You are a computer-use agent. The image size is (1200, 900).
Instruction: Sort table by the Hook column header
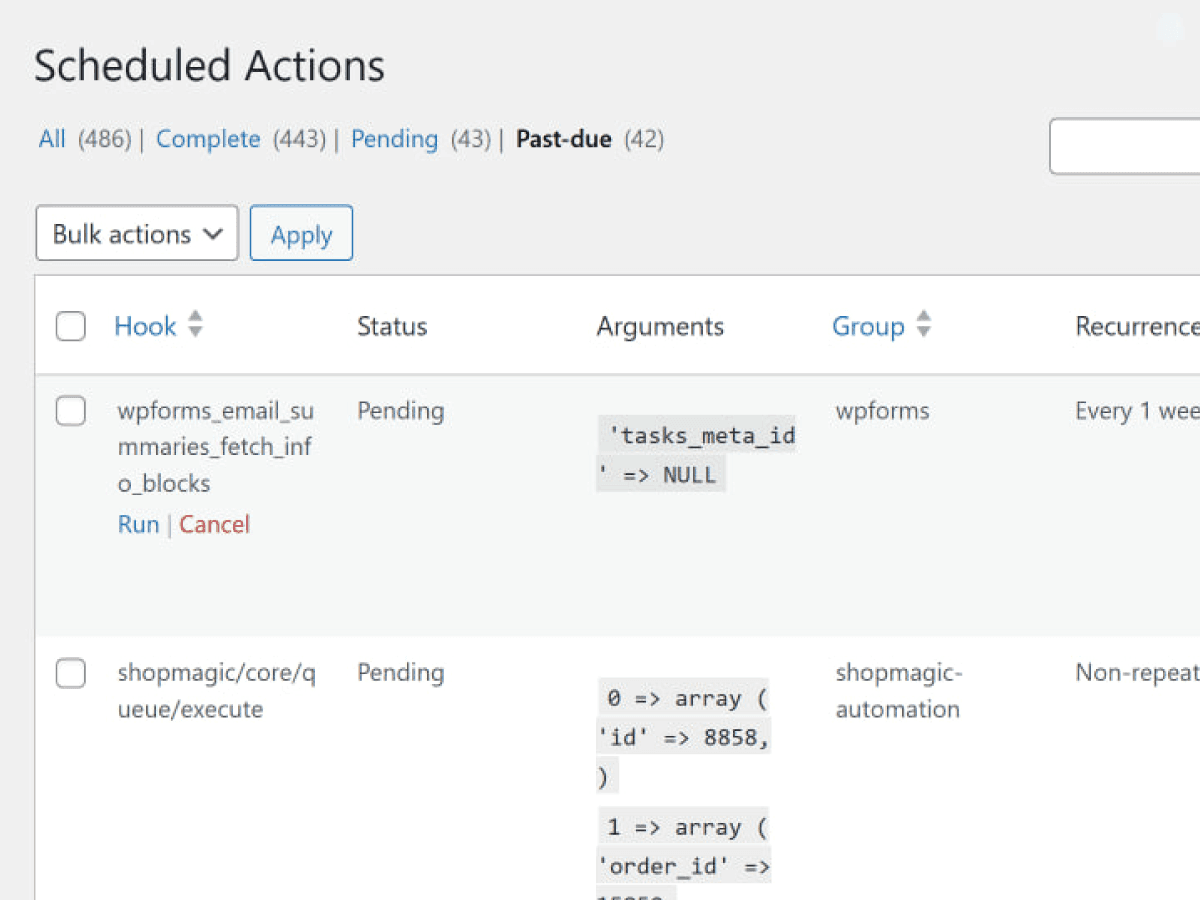click(x=145, y=326)
